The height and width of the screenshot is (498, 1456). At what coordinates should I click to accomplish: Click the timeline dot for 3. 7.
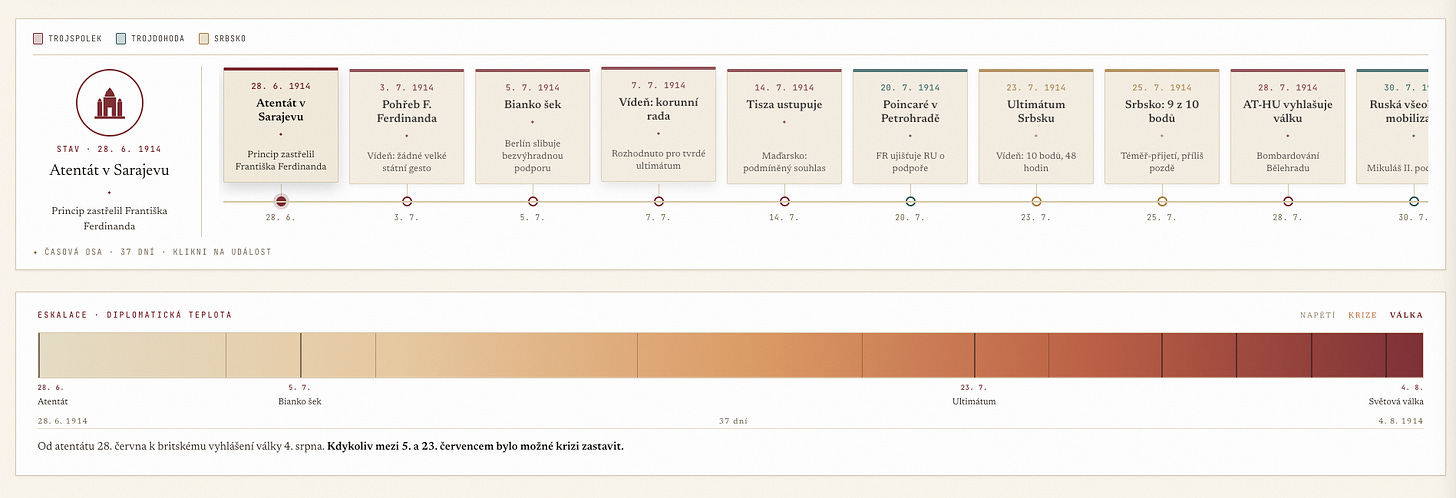click(406, 202)
